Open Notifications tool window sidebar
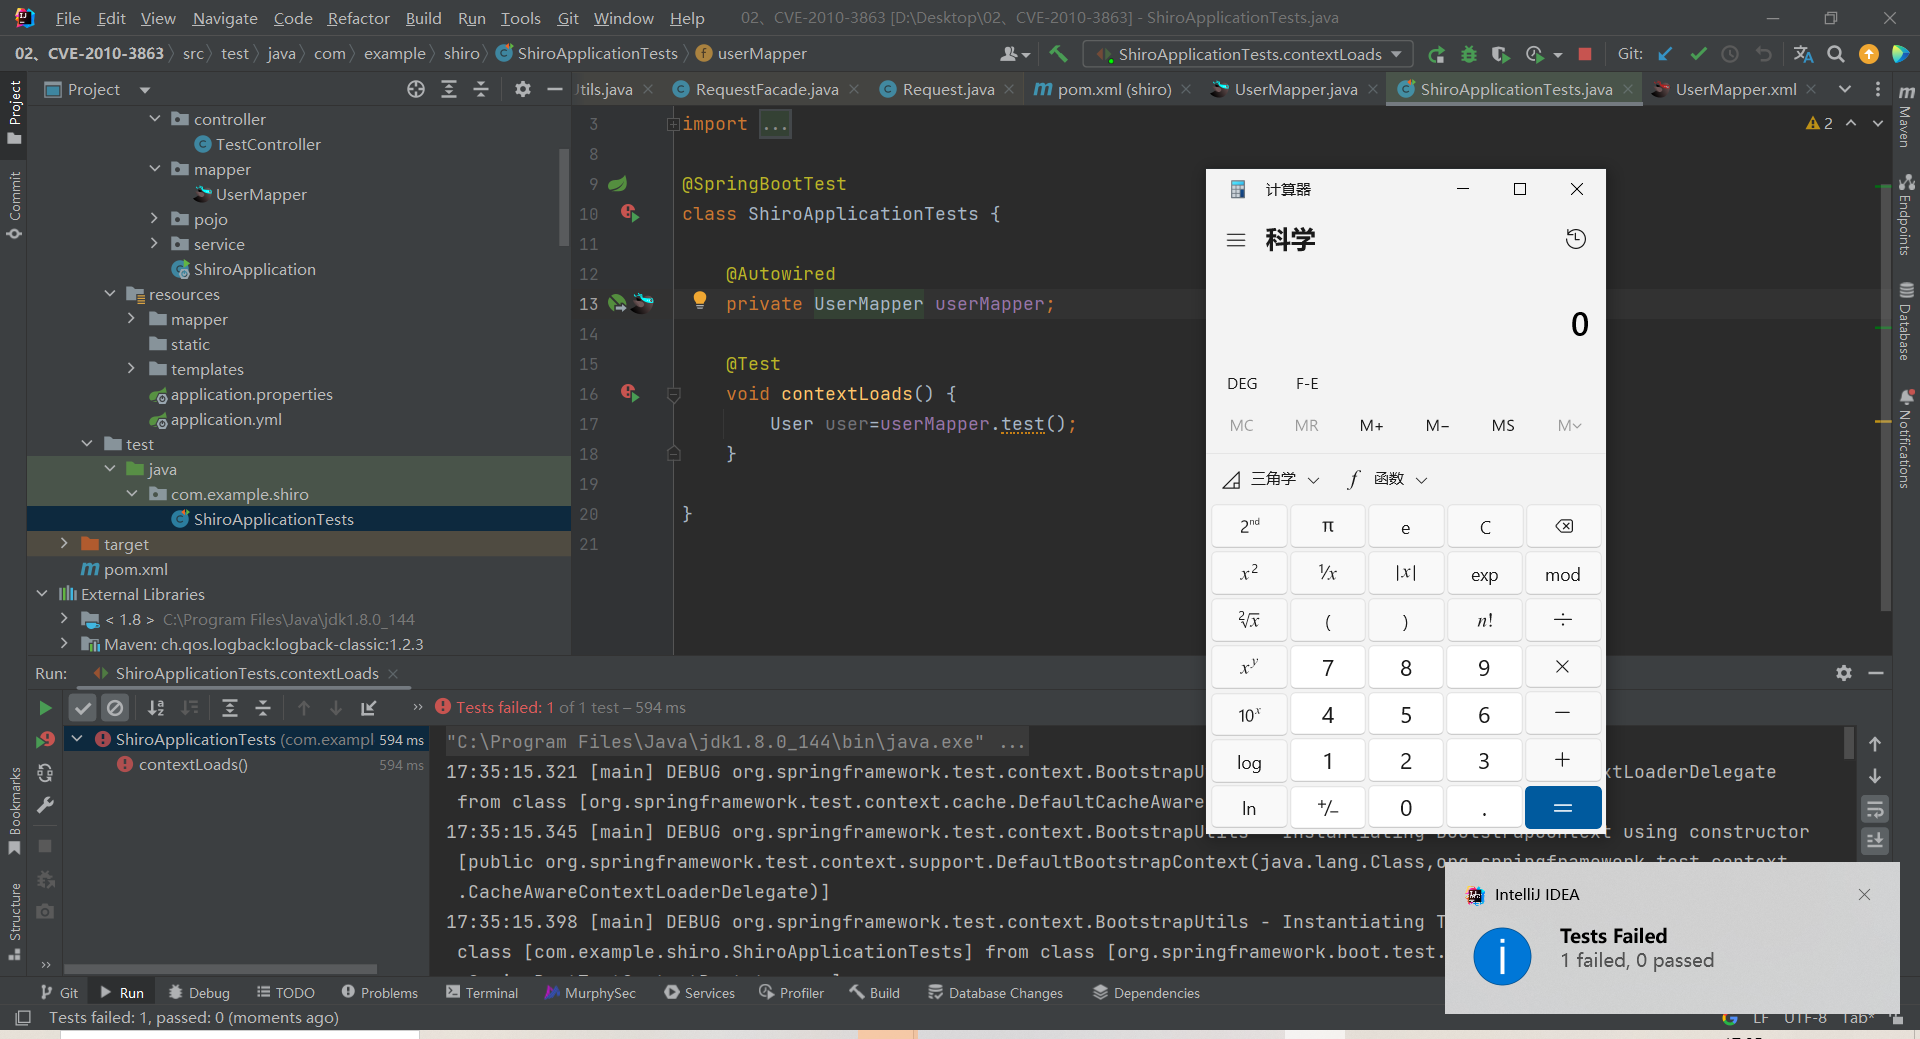 1906,438
